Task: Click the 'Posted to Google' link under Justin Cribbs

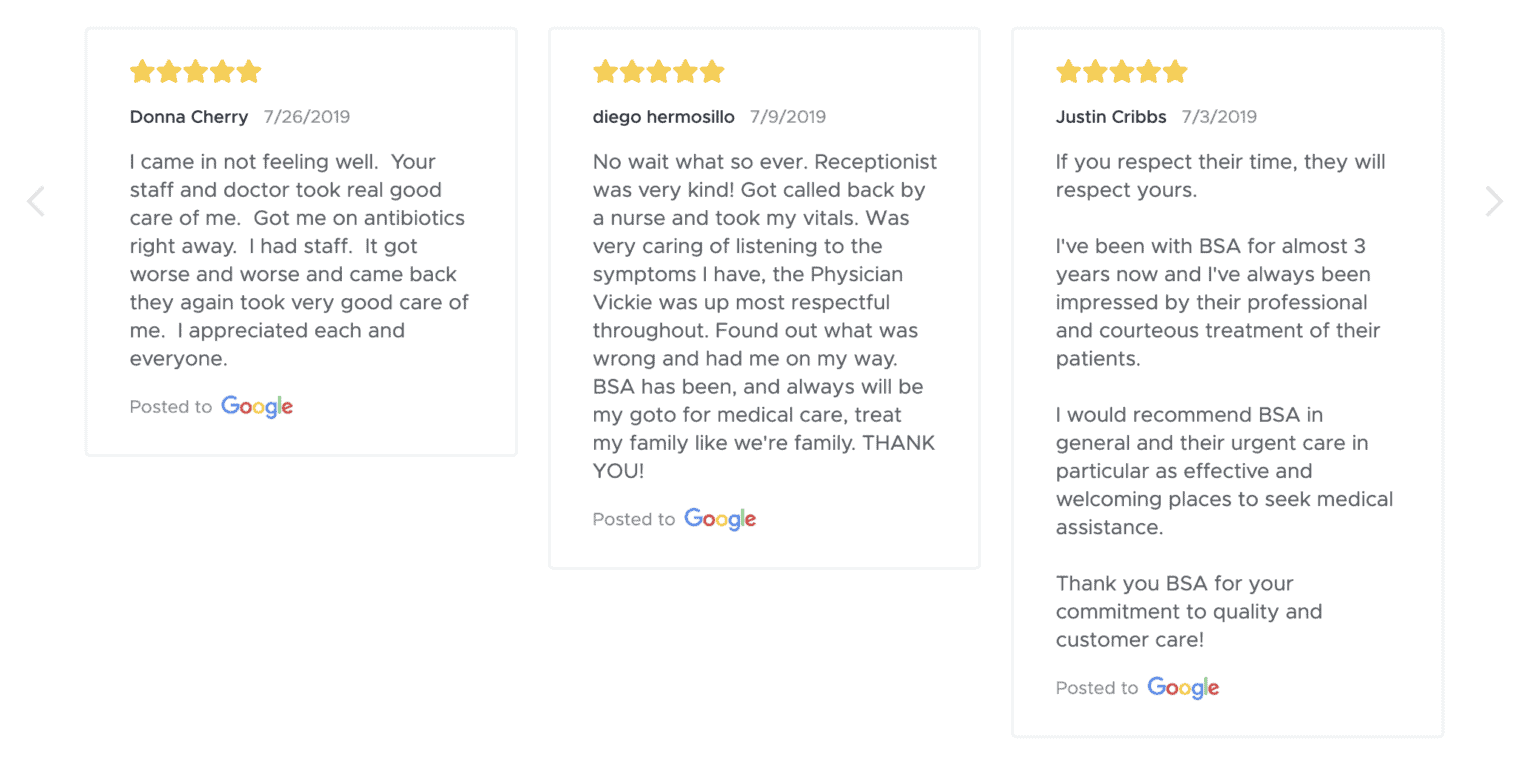Action: click(x=1137, y=687)
